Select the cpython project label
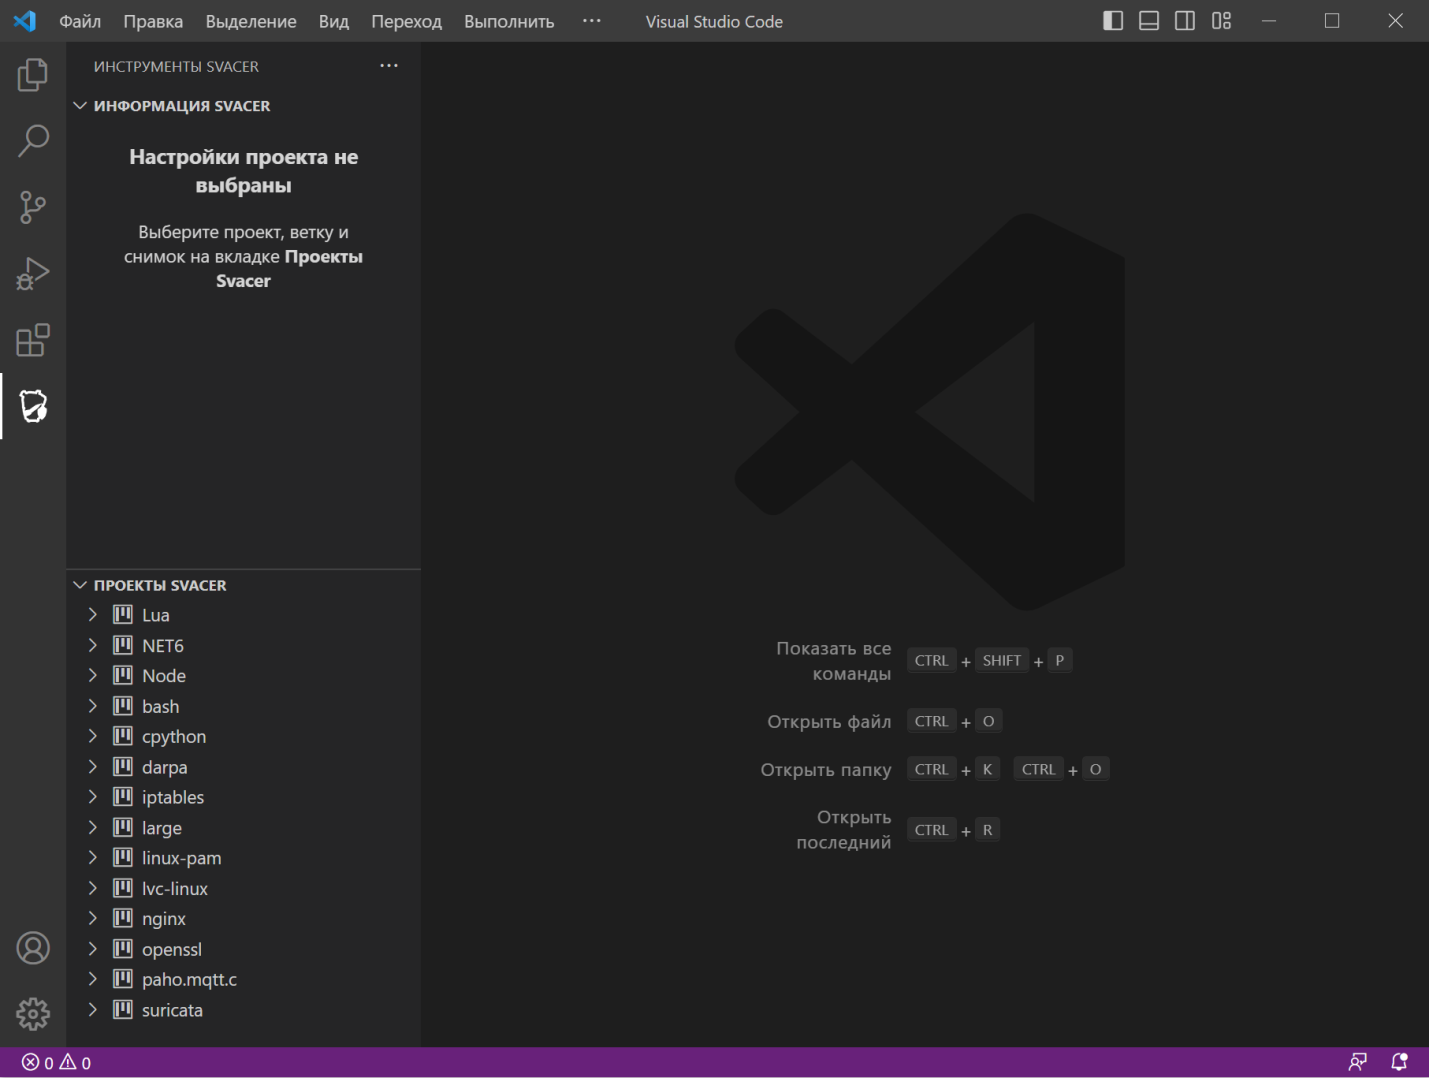This screenshot has width=1429, height=1078. (x=174, y=737)
